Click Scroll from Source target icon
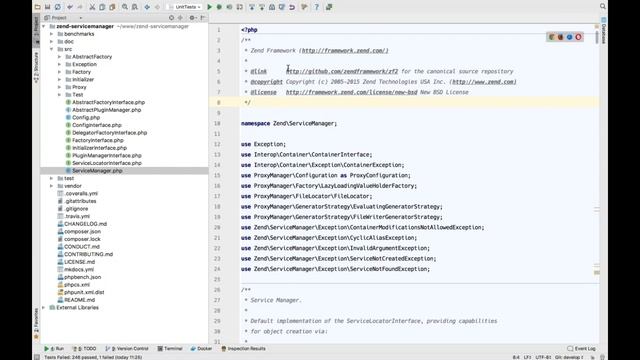The height and width of the screenshot is (360, 640). coord(171,18)
